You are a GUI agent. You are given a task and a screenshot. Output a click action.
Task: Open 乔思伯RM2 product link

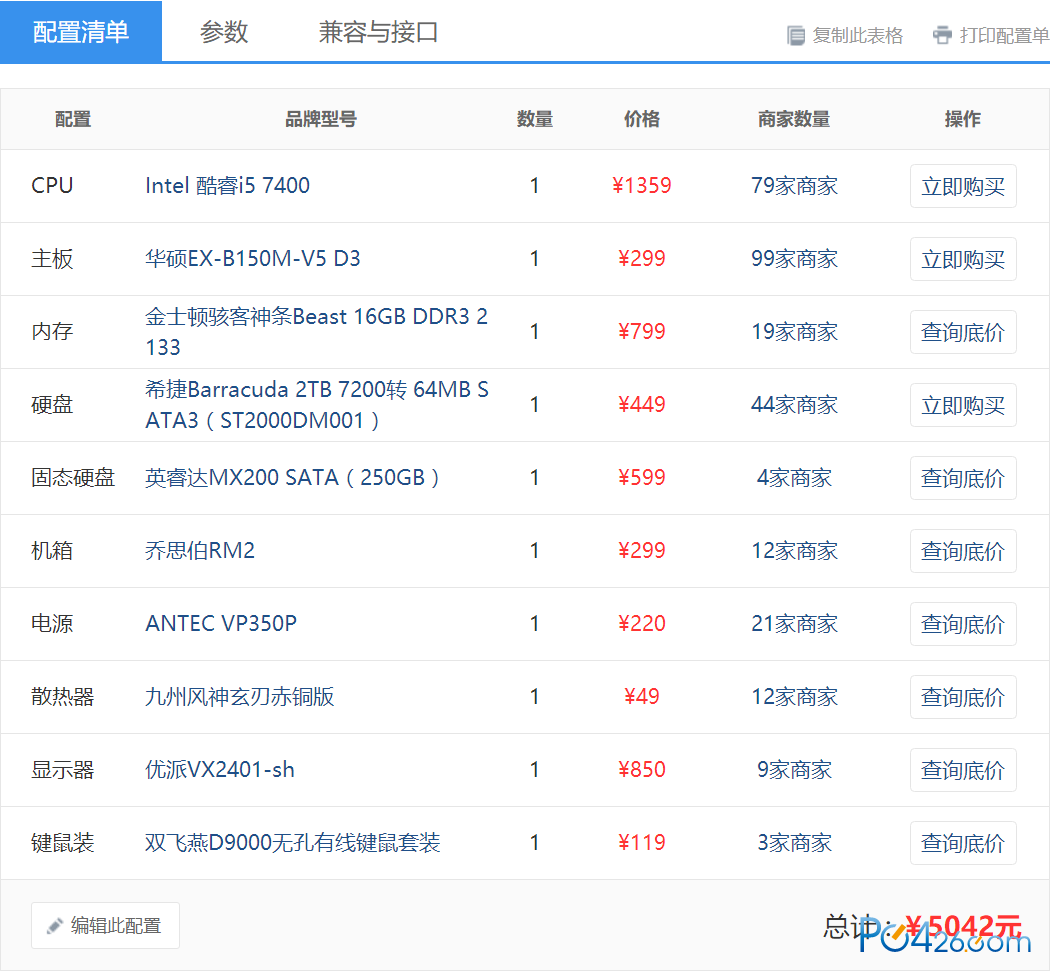[200, 550]
